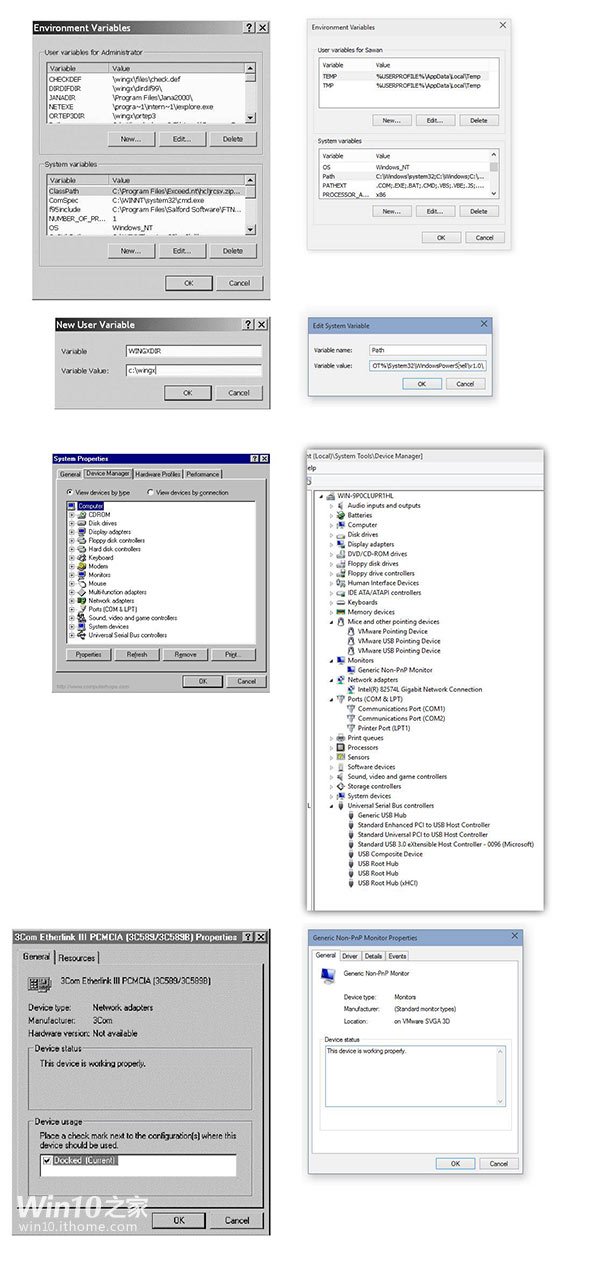Screen dimensions: 600x1265
Task: Click Floppy disk controllers icon in System Properties
Action: point(82,540)
